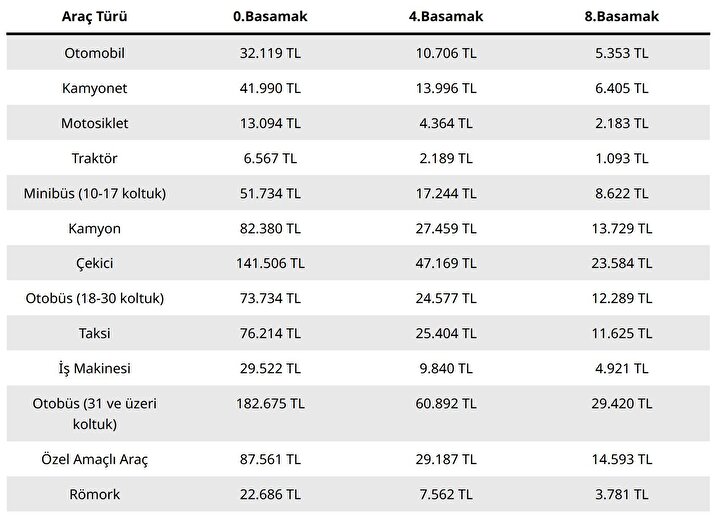Select the Otobüs (18-30 koltuk) label
Screen dimensions: 720x522
point(95,298)
